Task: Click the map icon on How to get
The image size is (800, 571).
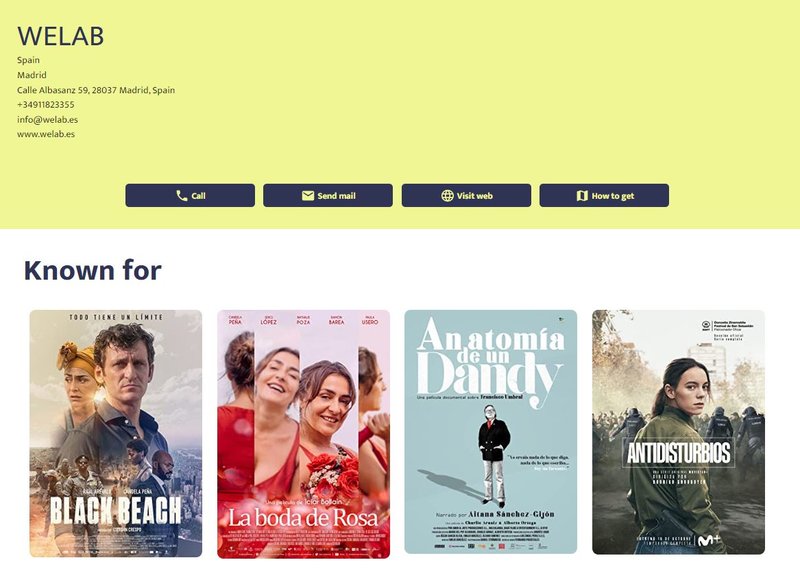Action: click(x=582, y=196)
